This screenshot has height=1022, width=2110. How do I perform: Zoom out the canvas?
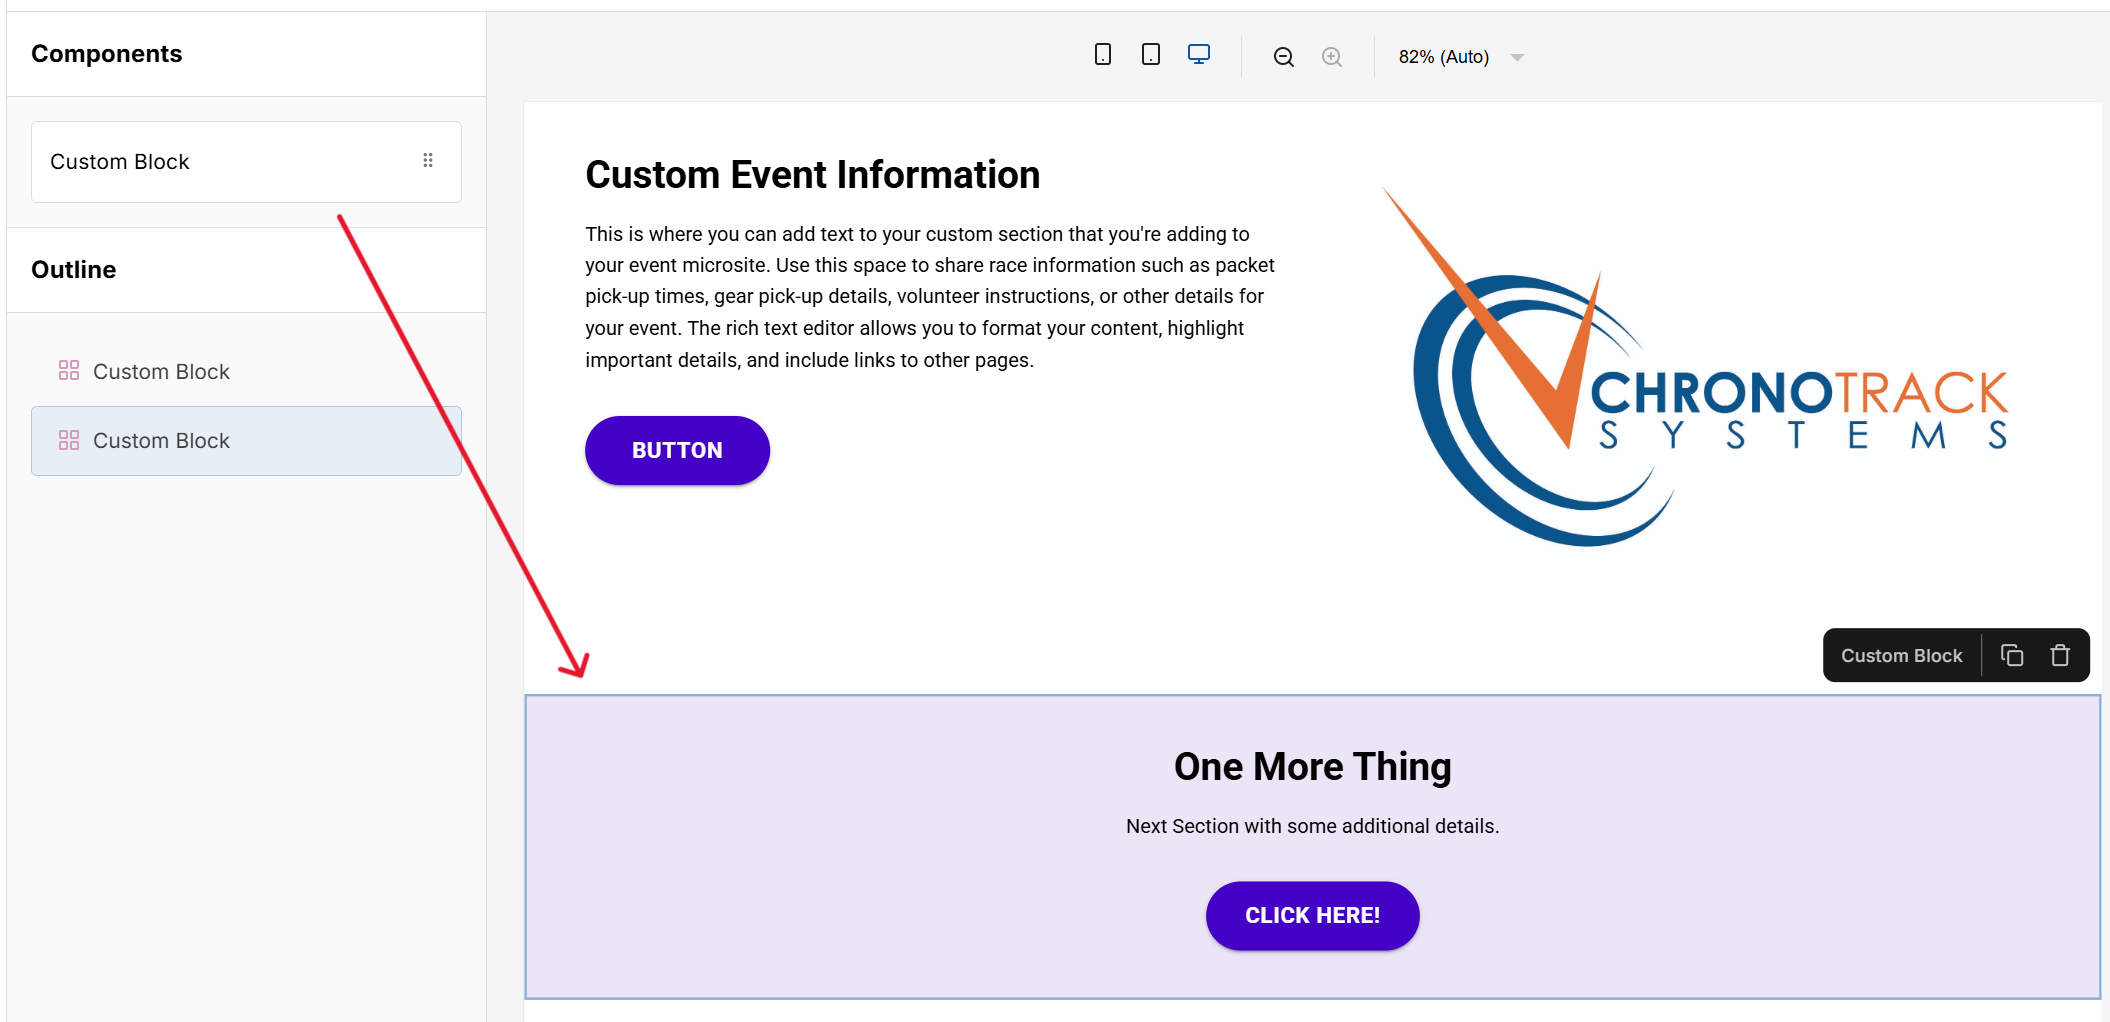(1283, 57)
